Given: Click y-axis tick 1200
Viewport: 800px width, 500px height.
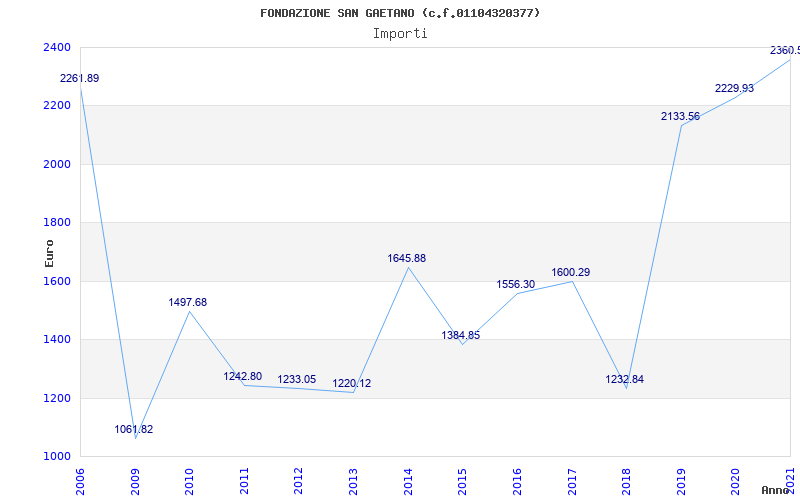Looking at the screenshot, I should (57, 398).
